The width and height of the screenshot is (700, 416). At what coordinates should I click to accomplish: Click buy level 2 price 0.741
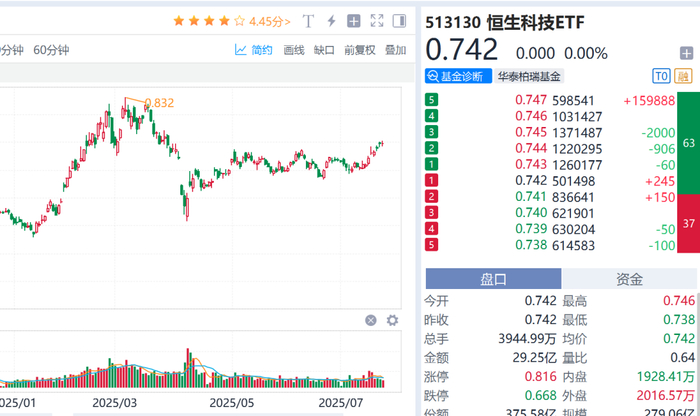(531, 197)
